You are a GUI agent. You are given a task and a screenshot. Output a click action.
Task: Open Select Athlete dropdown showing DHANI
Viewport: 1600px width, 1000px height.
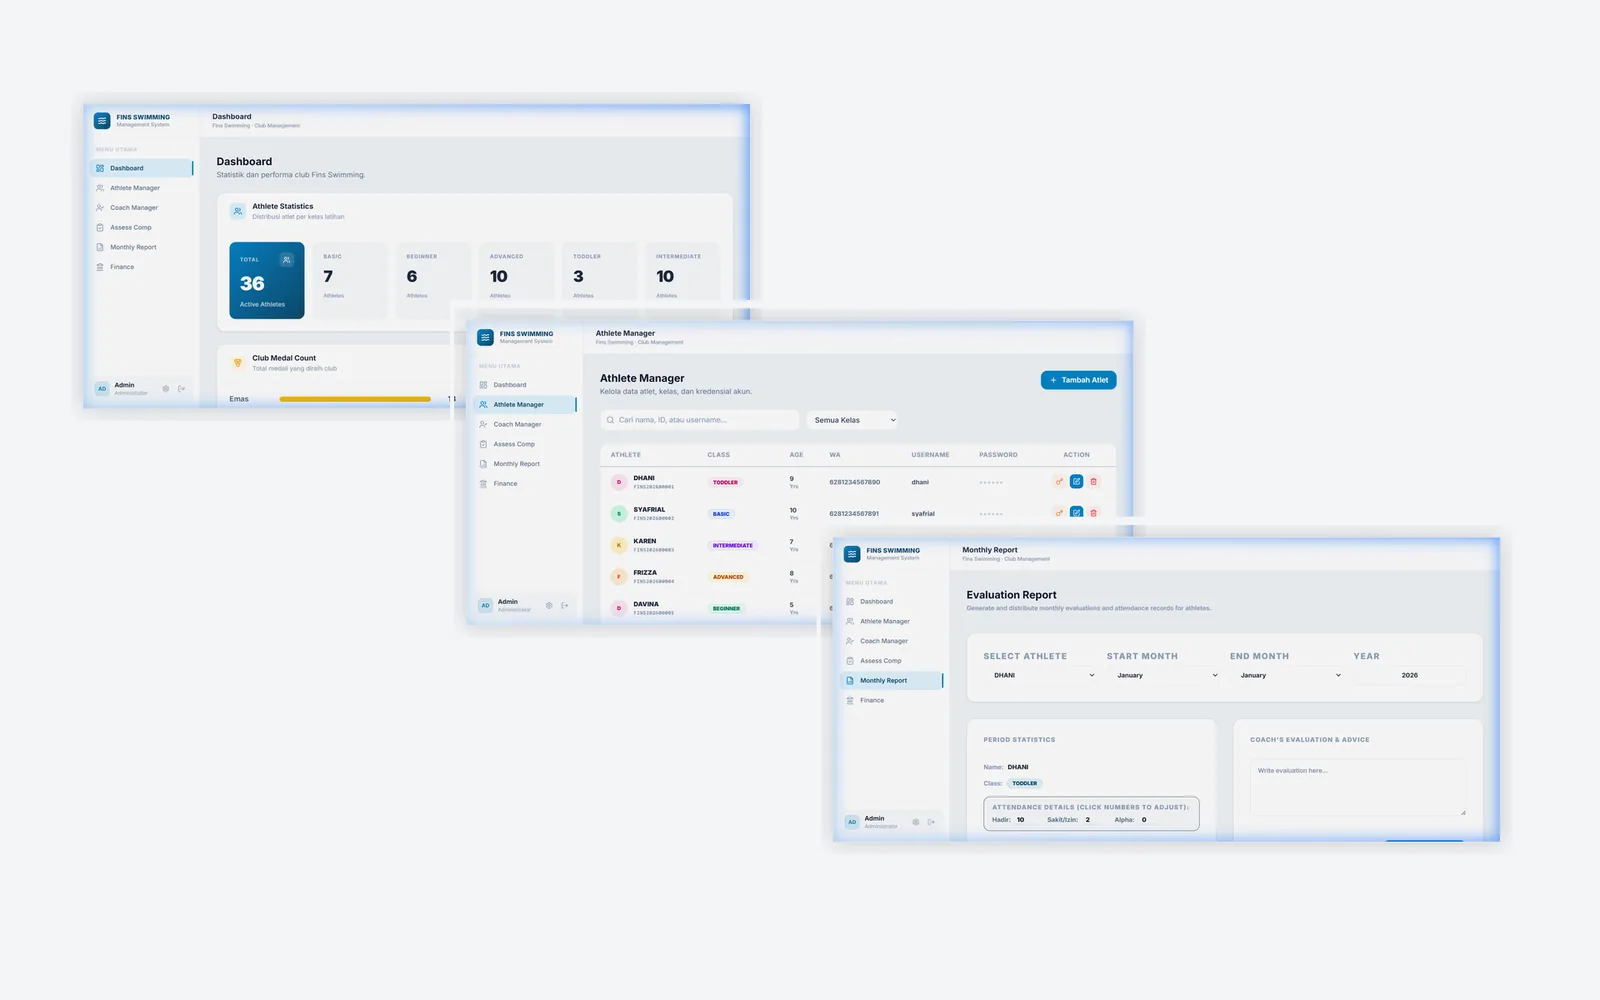[1041, 675]
